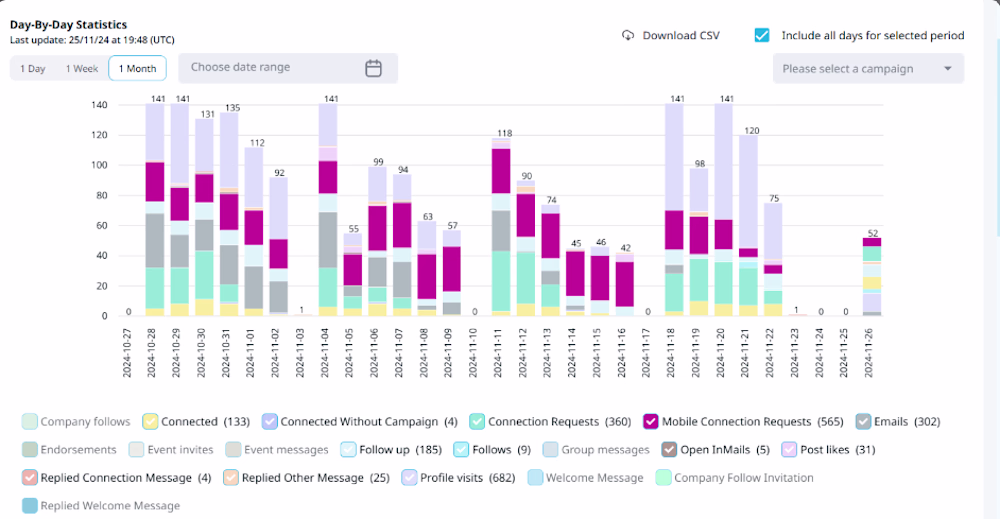Click the bar value label 118
Screen dimensions: 1000x519
tap(504, 133)
